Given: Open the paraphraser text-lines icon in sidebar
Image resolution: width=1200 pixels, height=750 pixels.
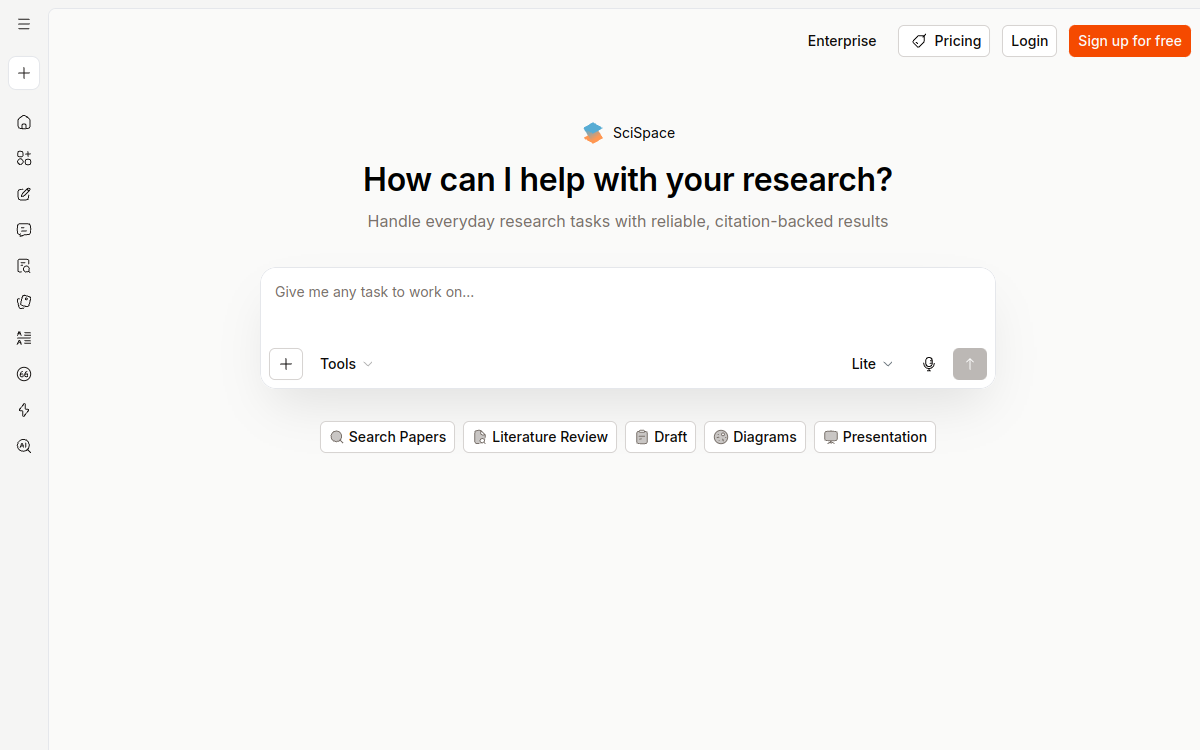Looking at the screenshot, I should (x=24, y=338).
